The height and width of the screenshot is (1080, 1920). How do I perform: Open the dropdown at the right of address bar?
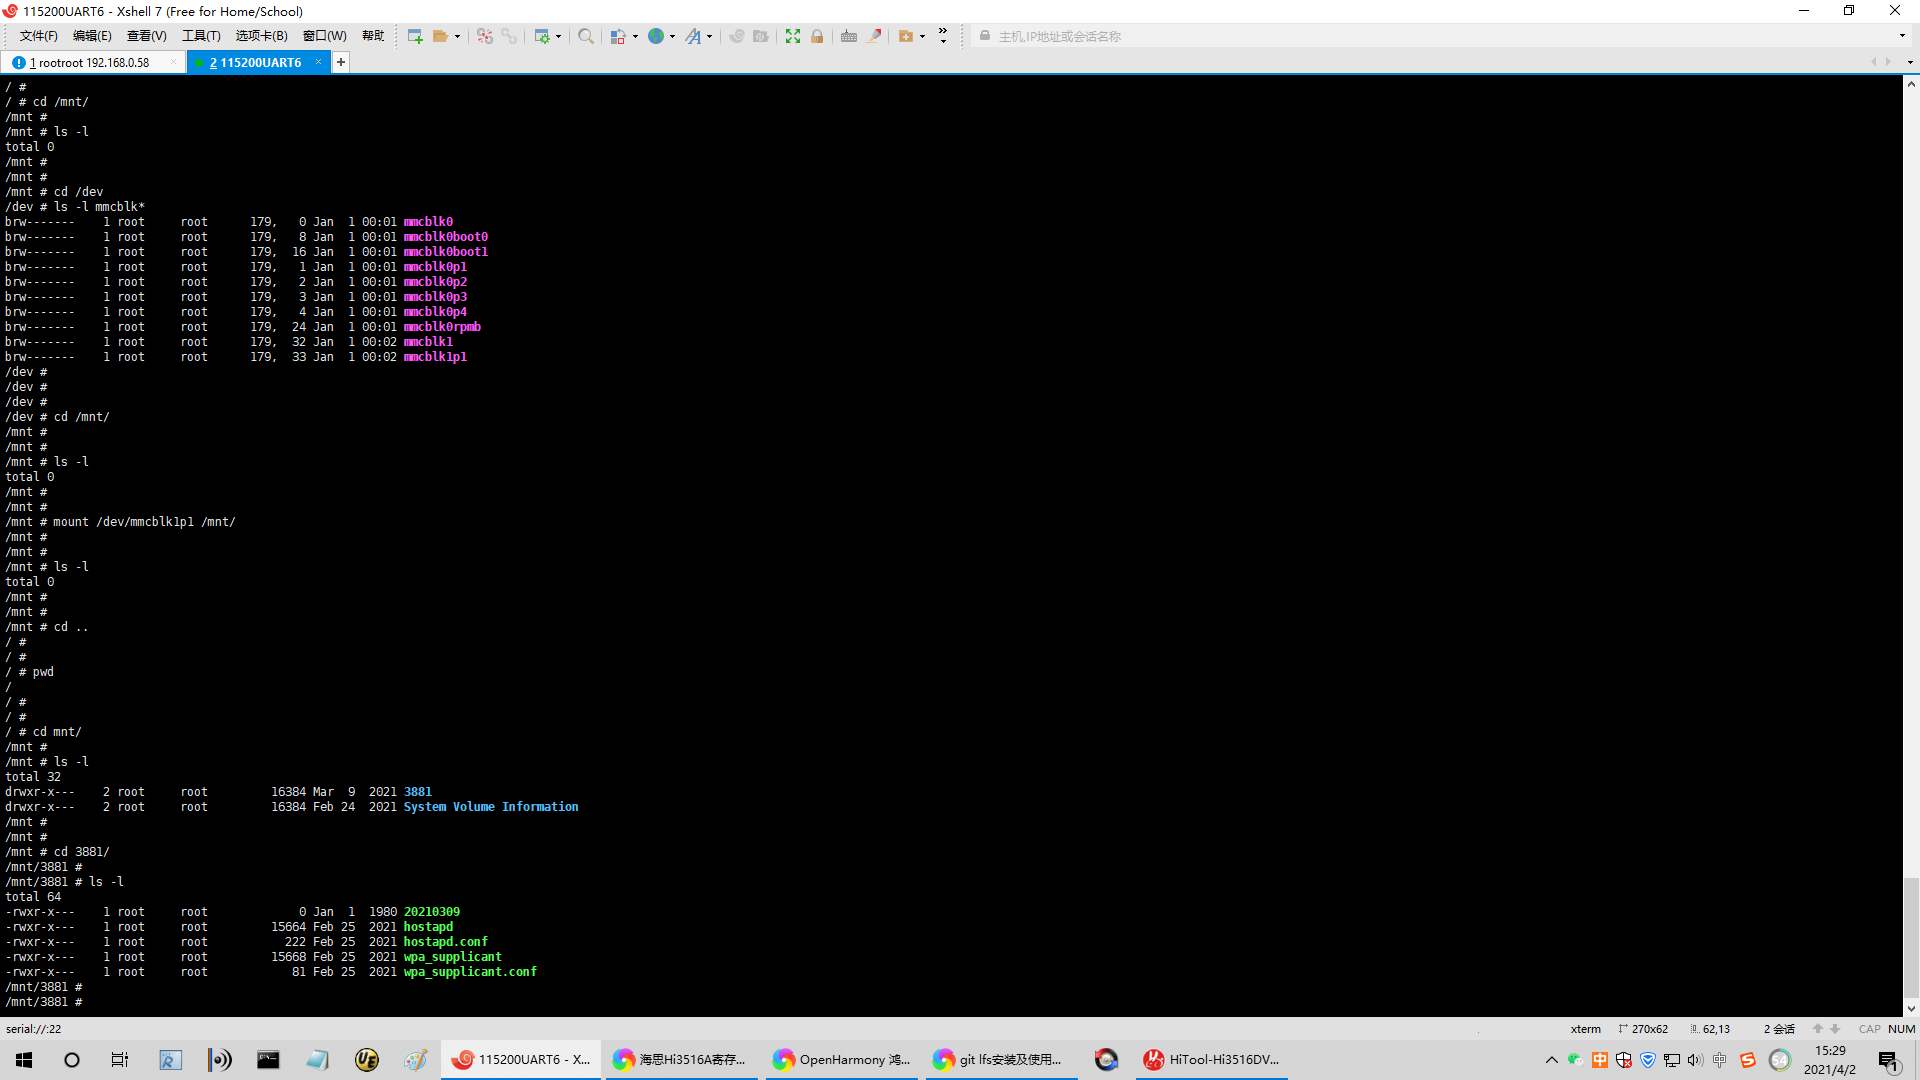click(x=1905, y=36)
